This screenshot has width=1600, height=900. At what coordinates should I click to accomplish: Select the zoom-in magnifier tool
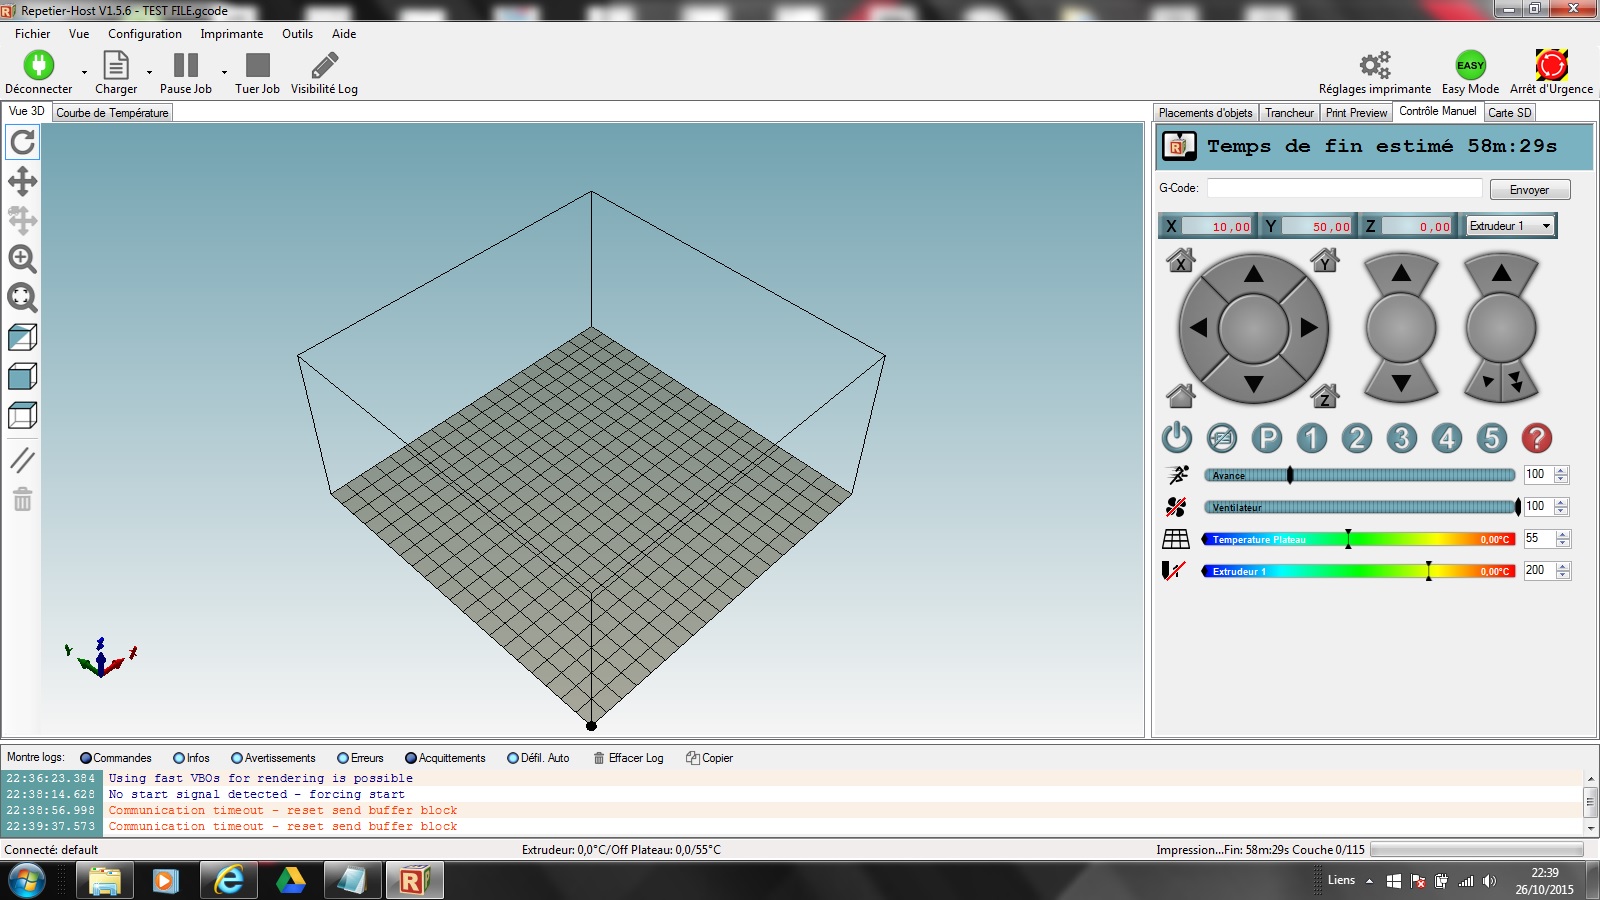tap(22, 259)
